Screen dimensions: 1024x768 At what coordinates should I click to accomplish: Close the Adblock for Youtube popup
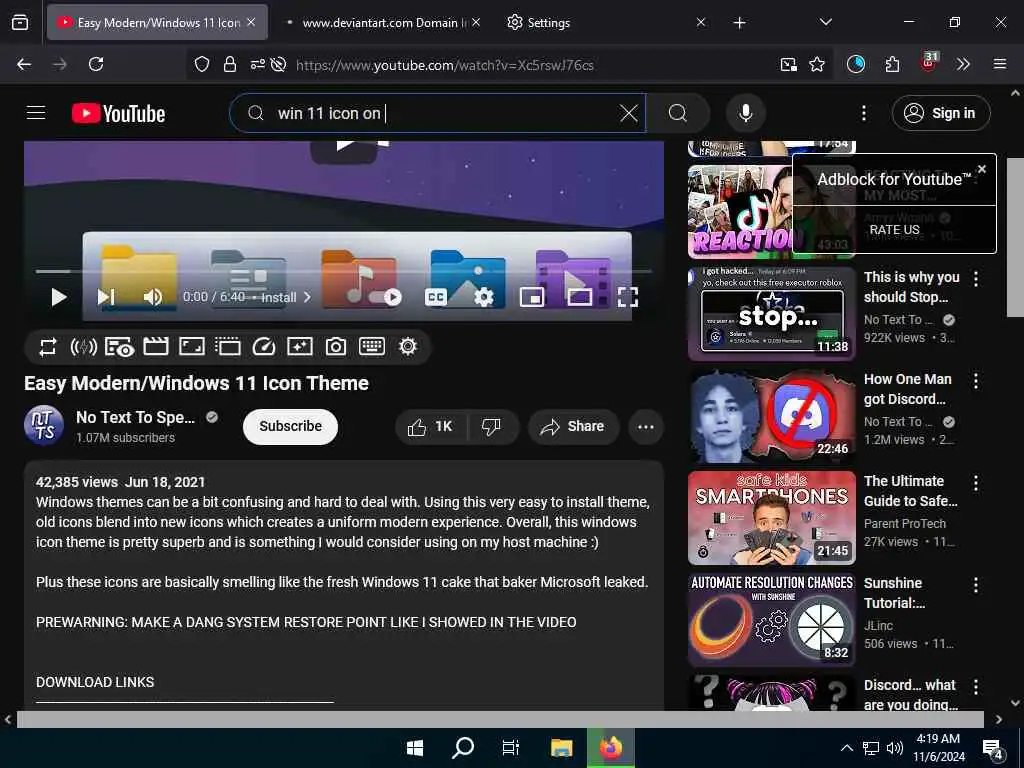(x=982, y=168)
